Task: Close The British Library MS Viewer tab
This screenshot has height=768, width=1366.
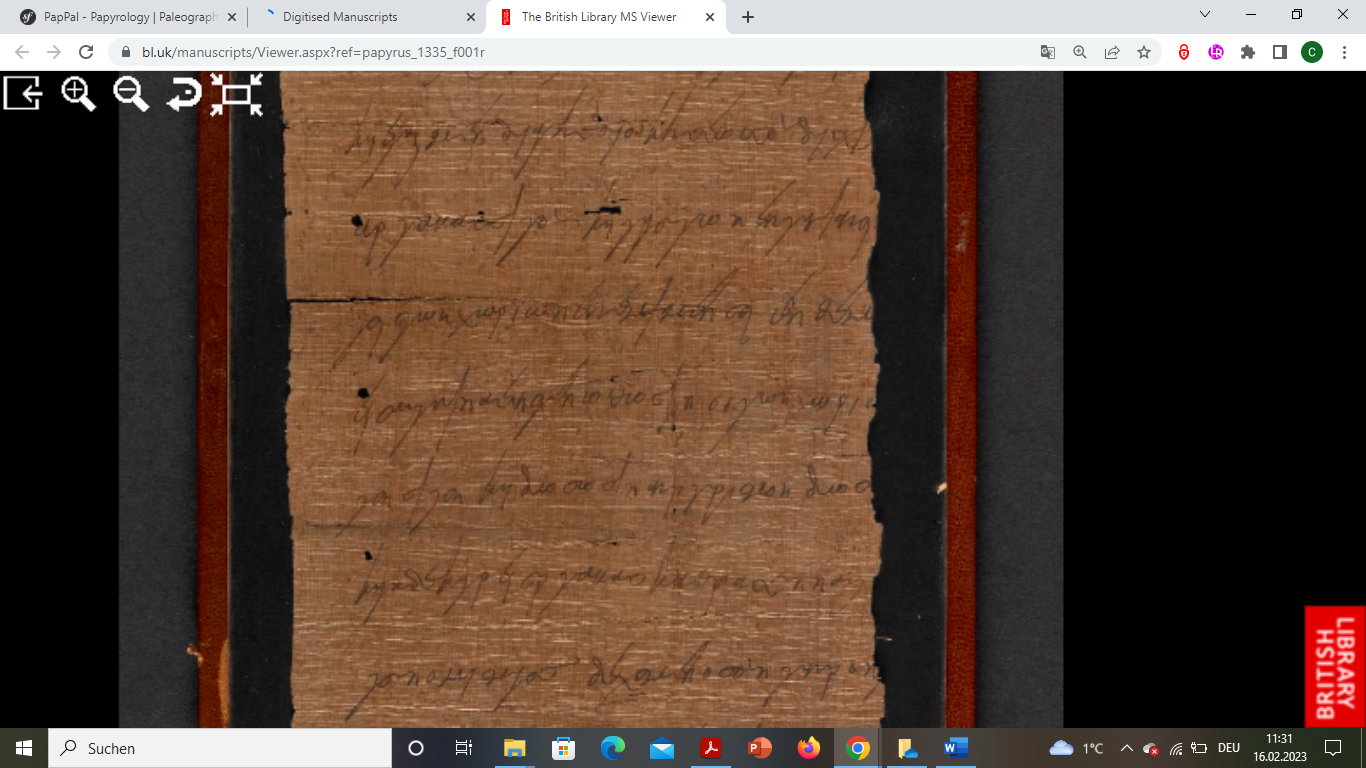Action: coord(710,17)
